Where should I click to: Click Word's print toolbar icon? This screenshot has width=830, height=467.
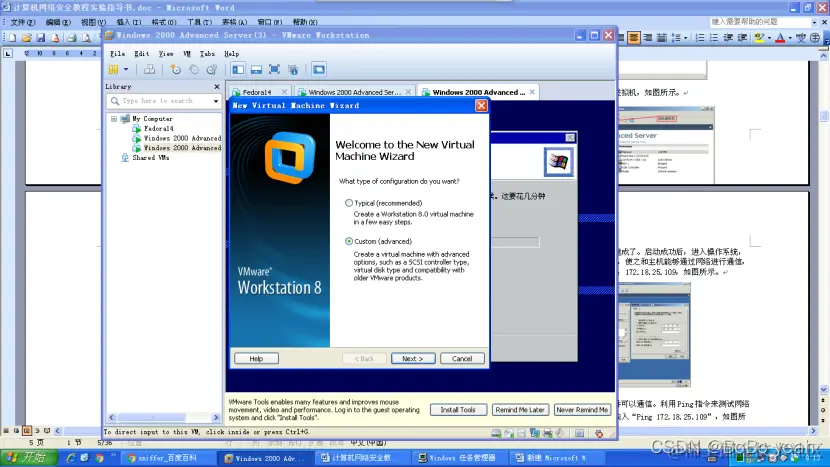pyautogui.click(x=72, y=38)
